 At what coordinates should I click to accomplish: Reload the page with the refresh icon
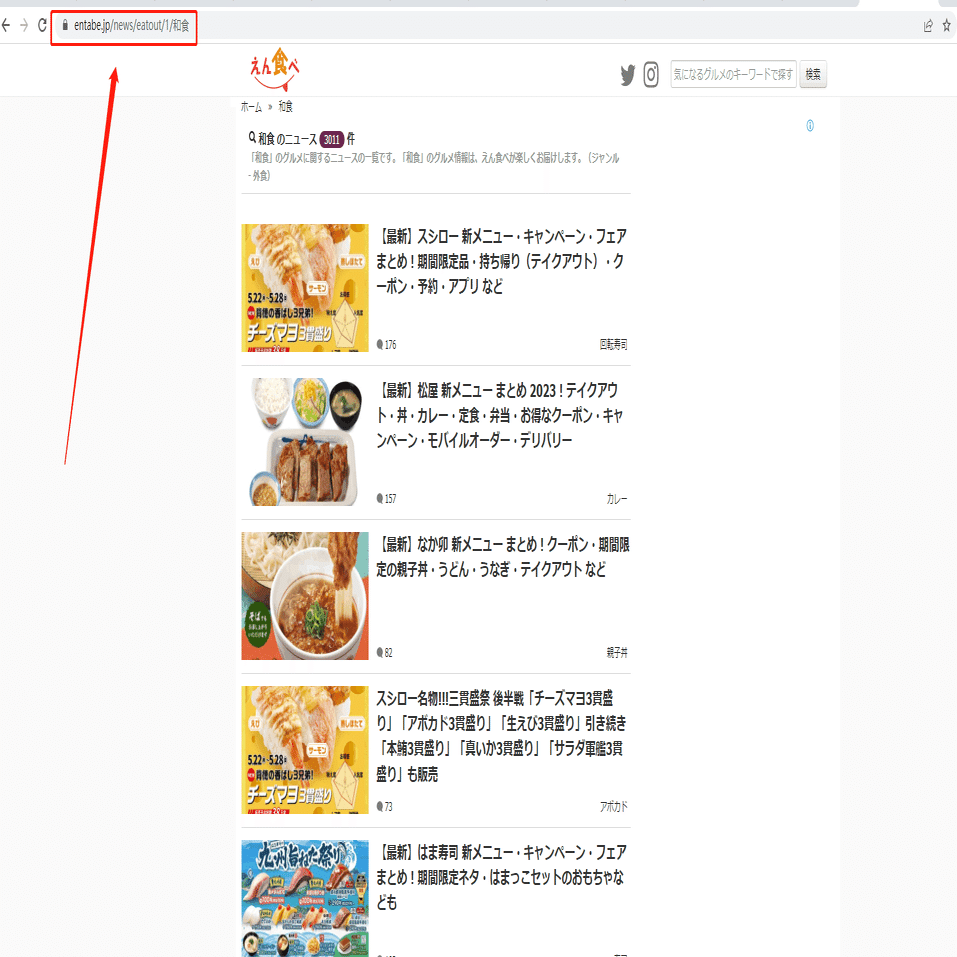coord(42,26)
